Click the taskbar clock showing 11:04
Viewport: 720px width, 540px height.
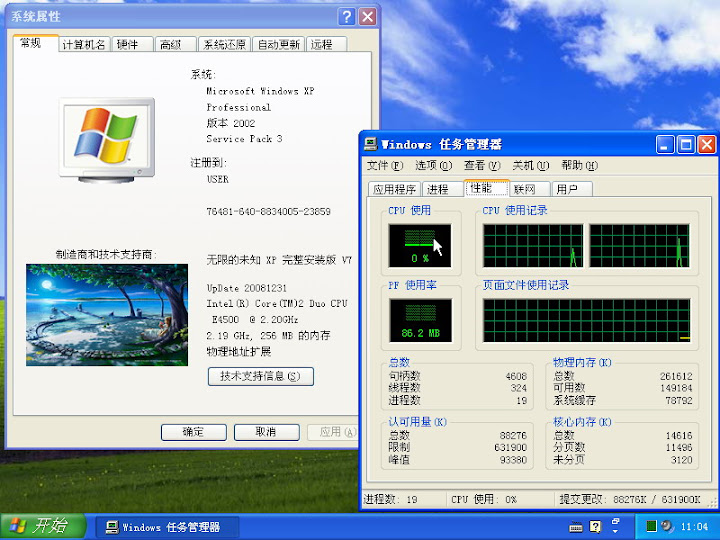694,527
